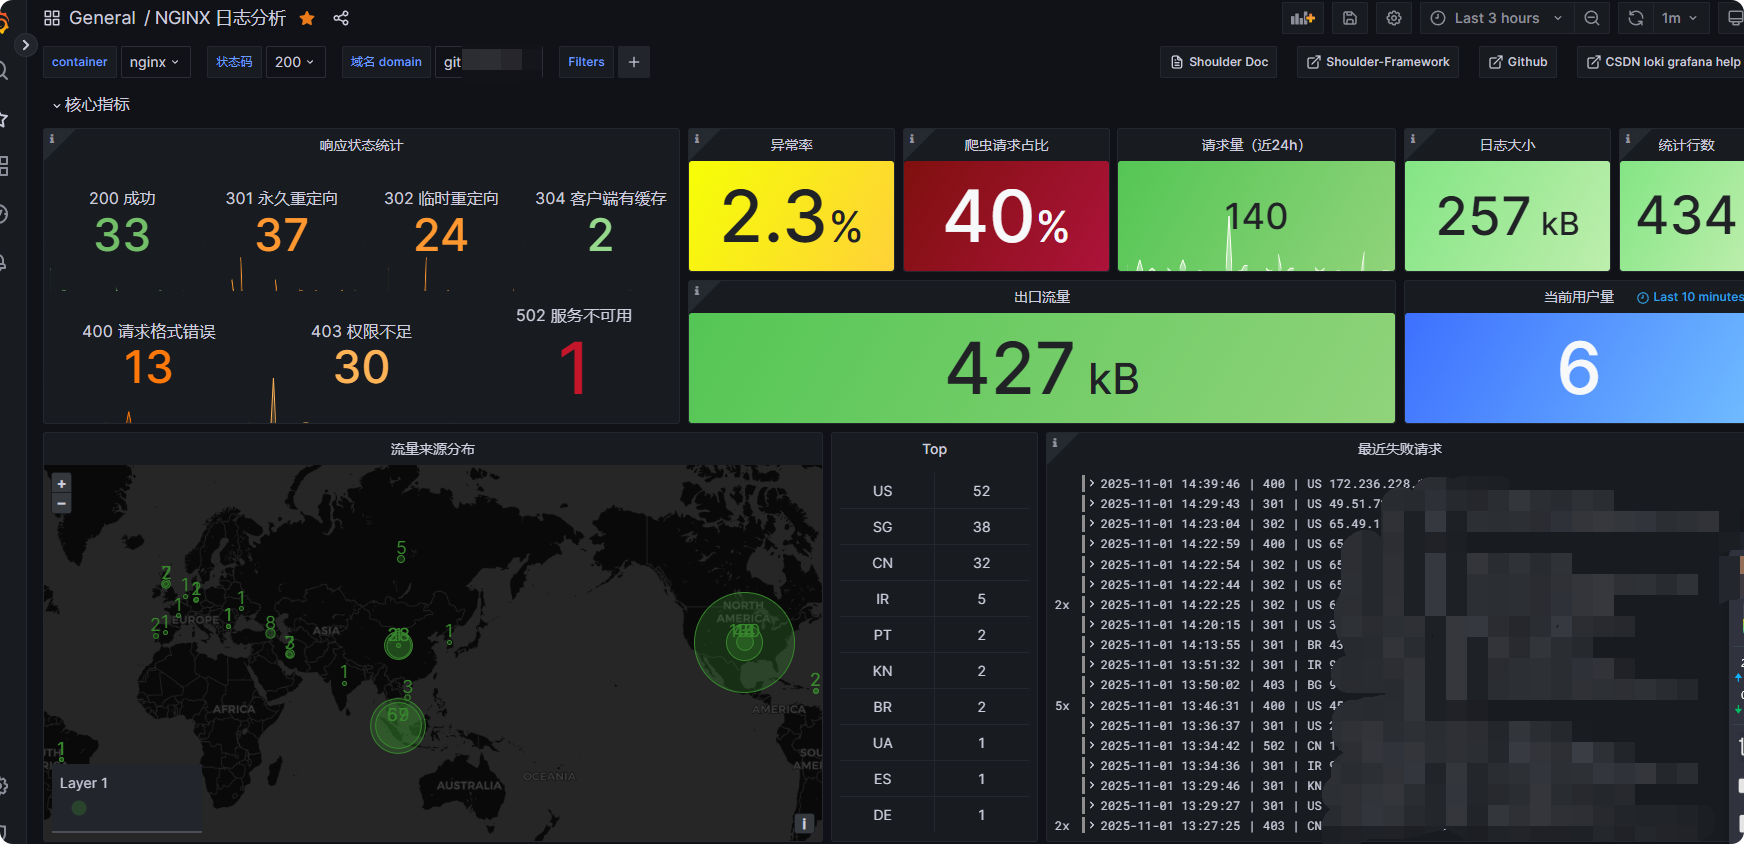Save the dashboard
This screenshot has height=844, width=1744.
pos(1350,18)
